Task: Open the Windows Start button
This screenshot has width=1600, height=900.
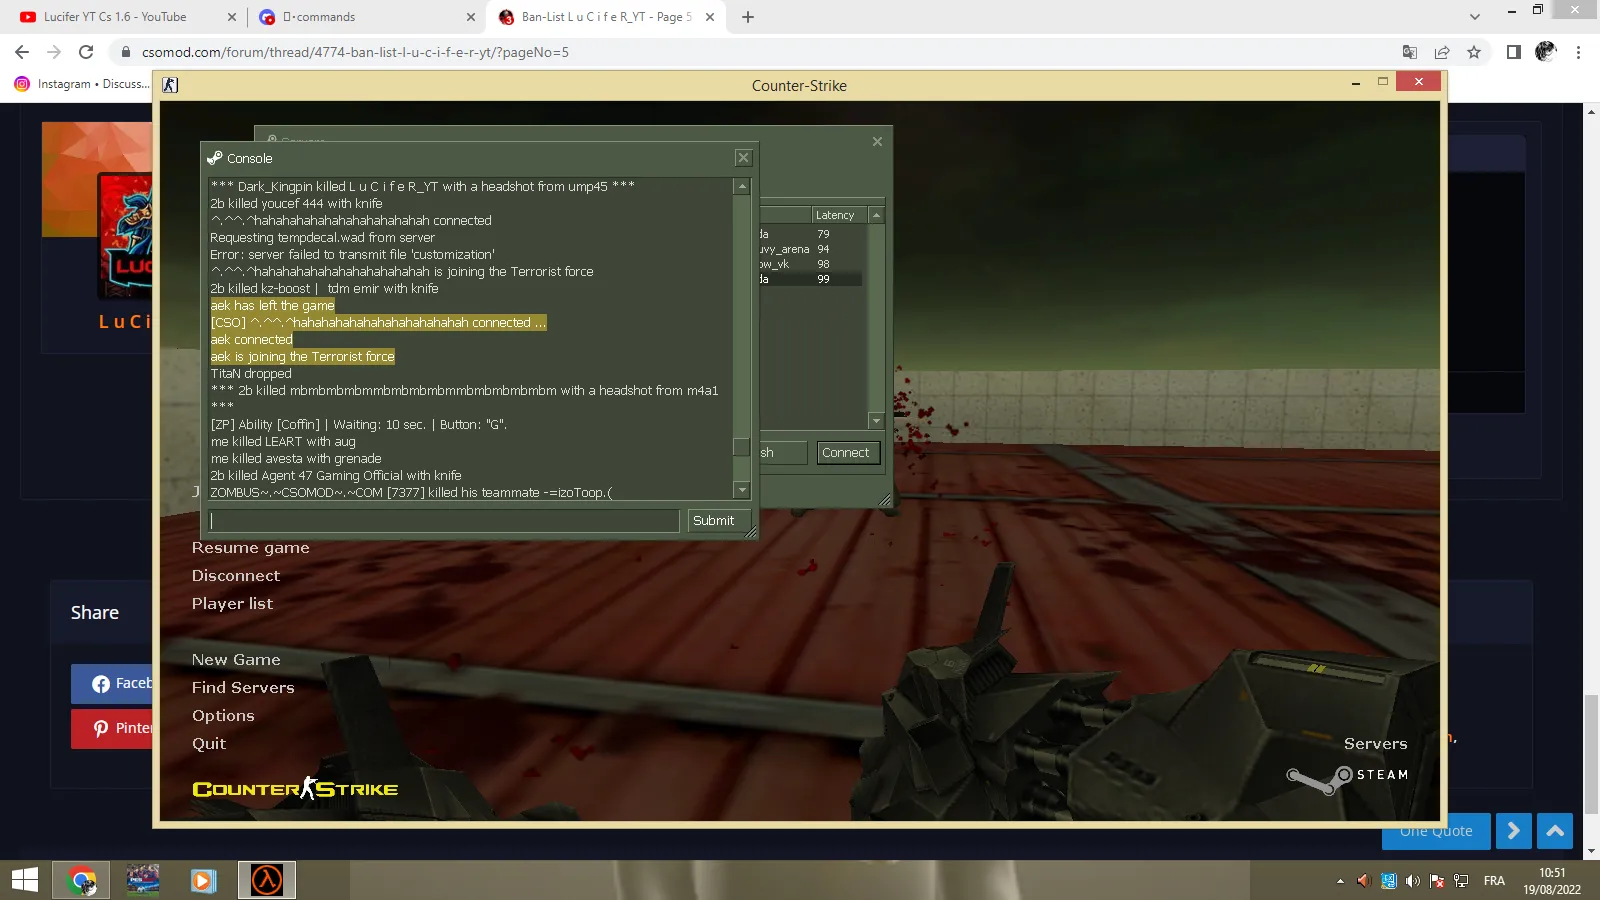Action: [24, 880]
